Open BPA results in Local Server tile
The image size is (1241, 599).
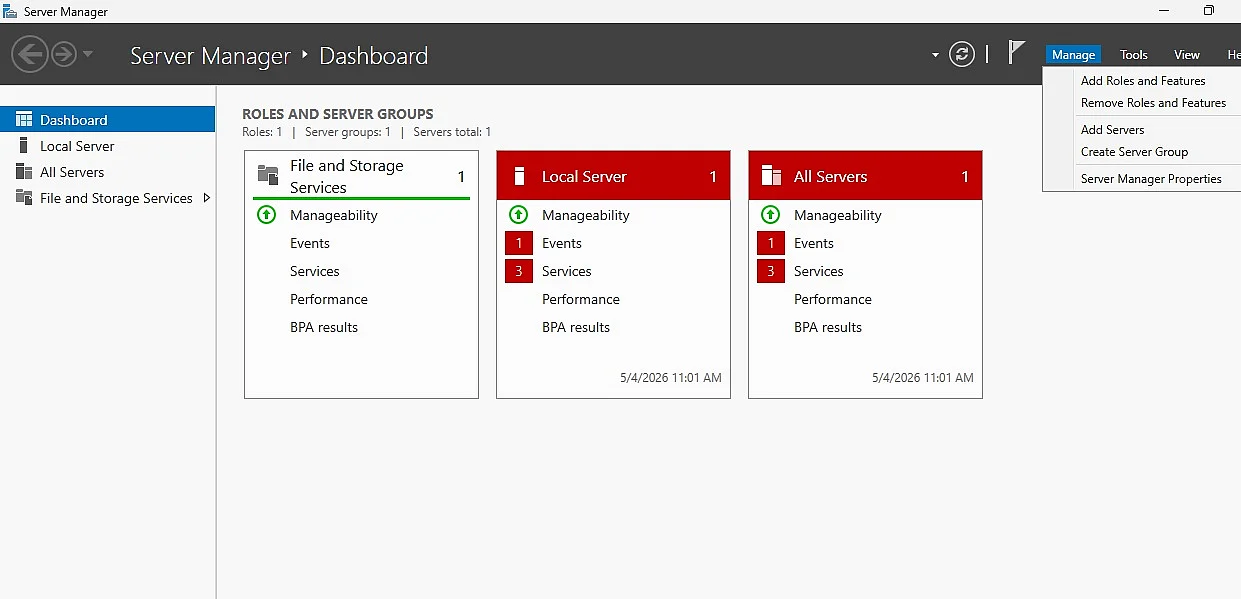[x=576, y=327]
